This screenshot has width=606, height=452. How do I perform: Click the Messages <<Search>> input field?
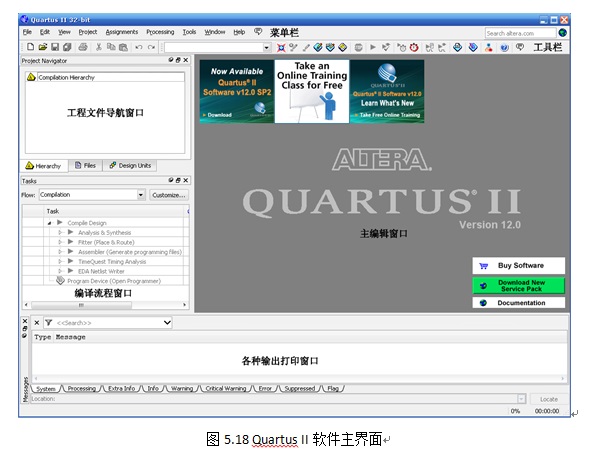(109, 323)
